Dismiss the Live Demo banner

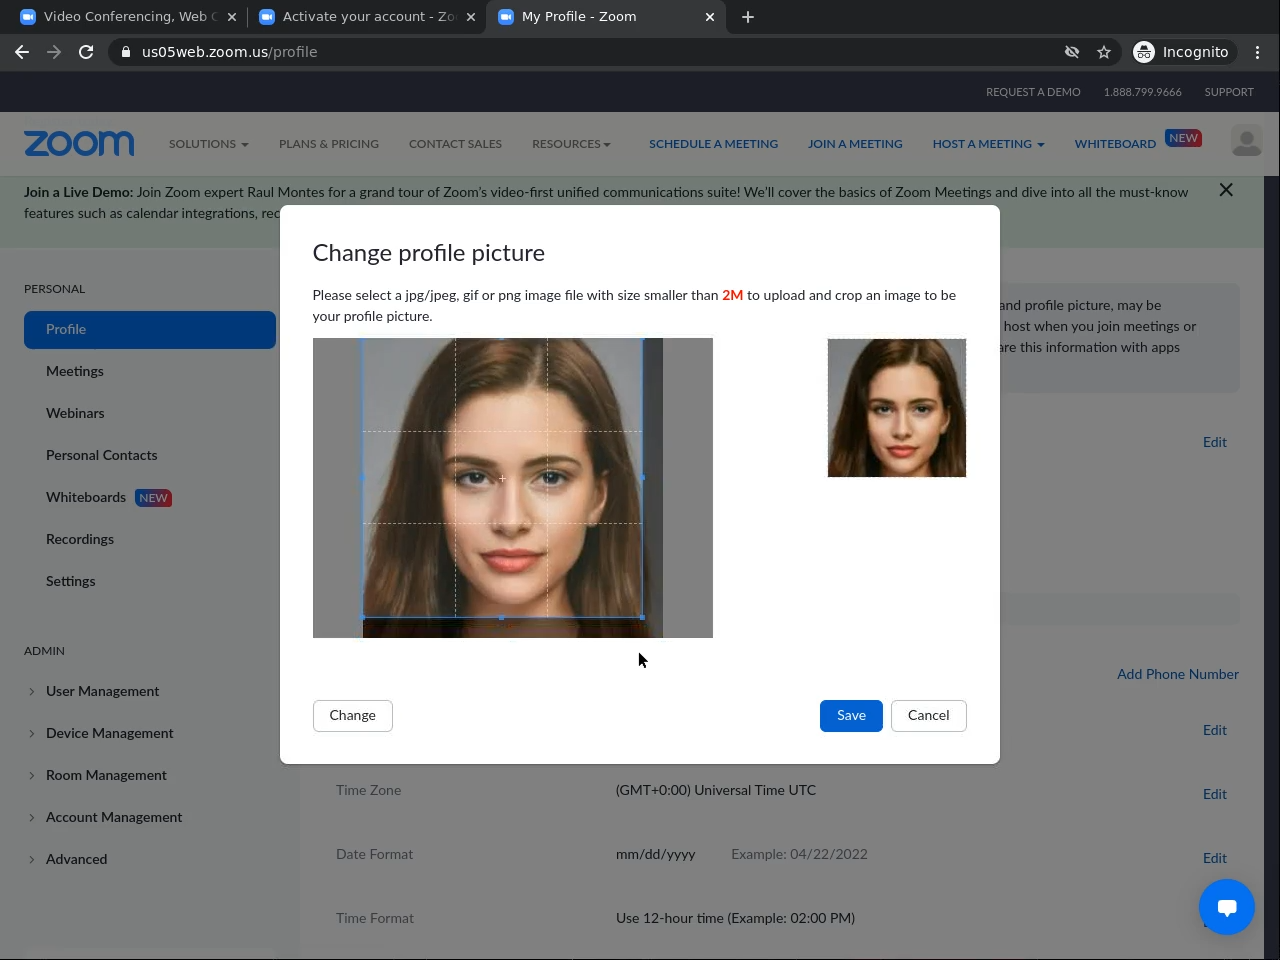coord(1226,190)
